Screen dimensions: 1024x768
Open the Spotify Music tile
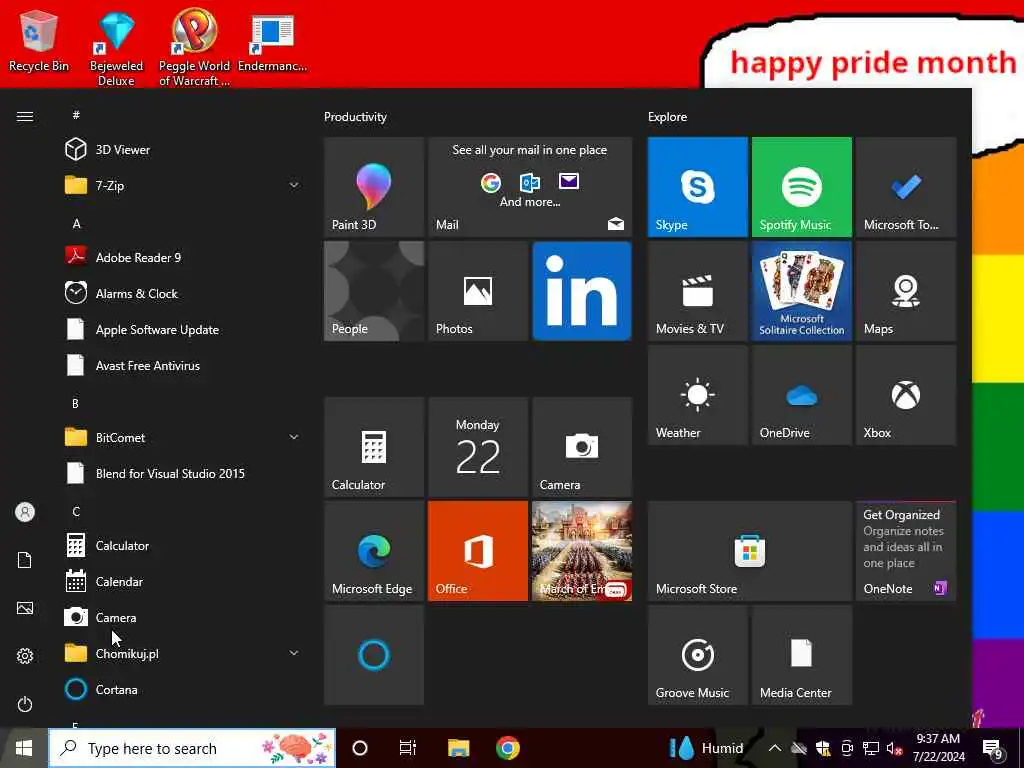[x=801, y=187]
